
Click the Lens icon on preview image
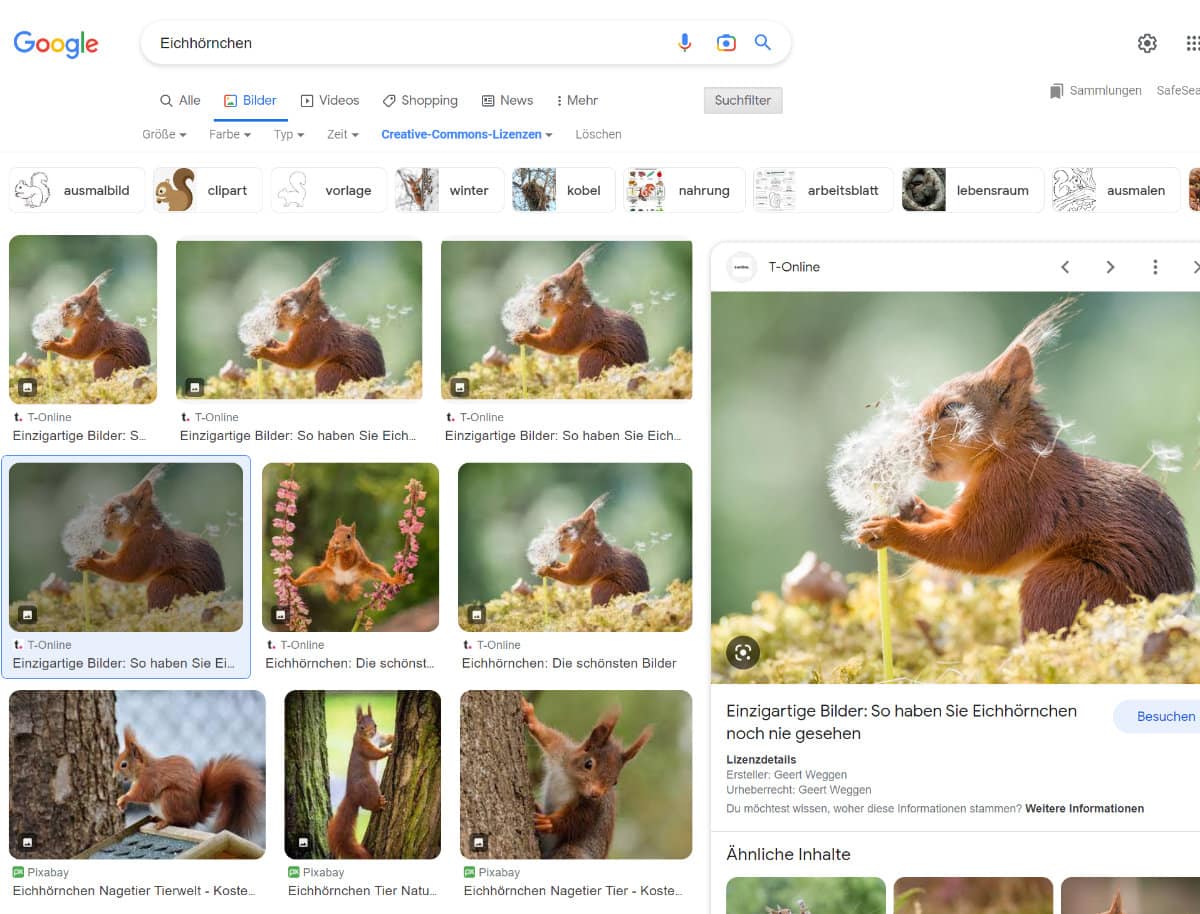click(743, 653)
